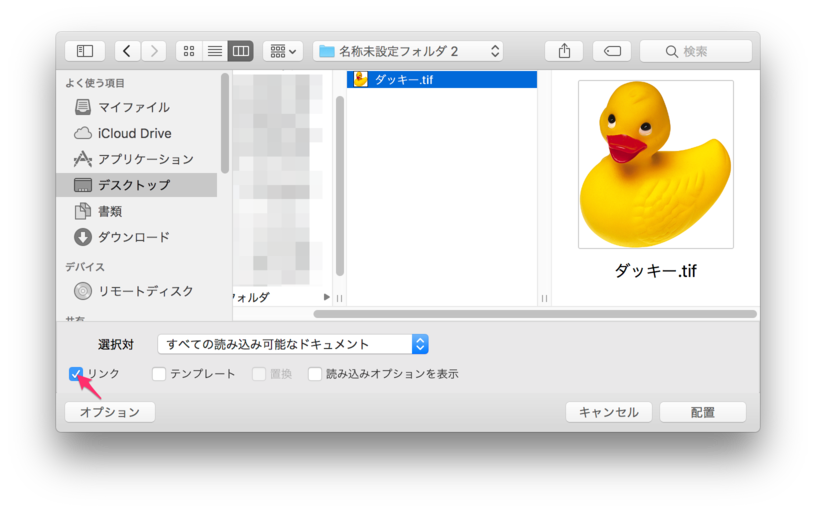
Task: Go back with the left arrow button
Action: (127, 51)
